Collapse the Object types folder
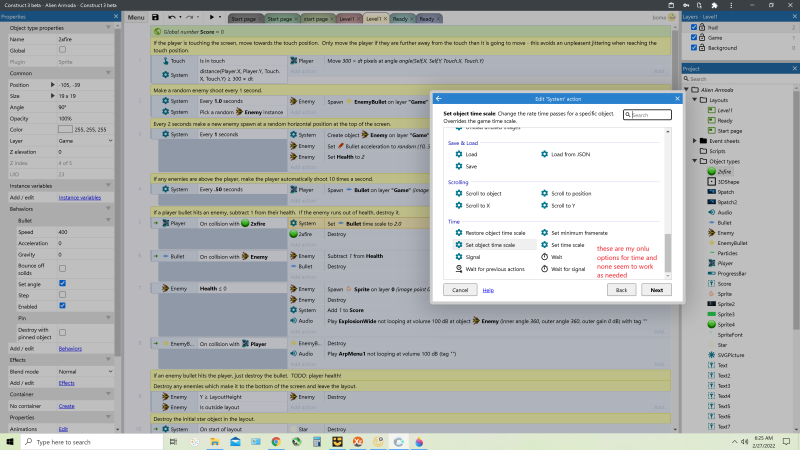This screenshot has width=800, height=450. click(x=695, y=161)
